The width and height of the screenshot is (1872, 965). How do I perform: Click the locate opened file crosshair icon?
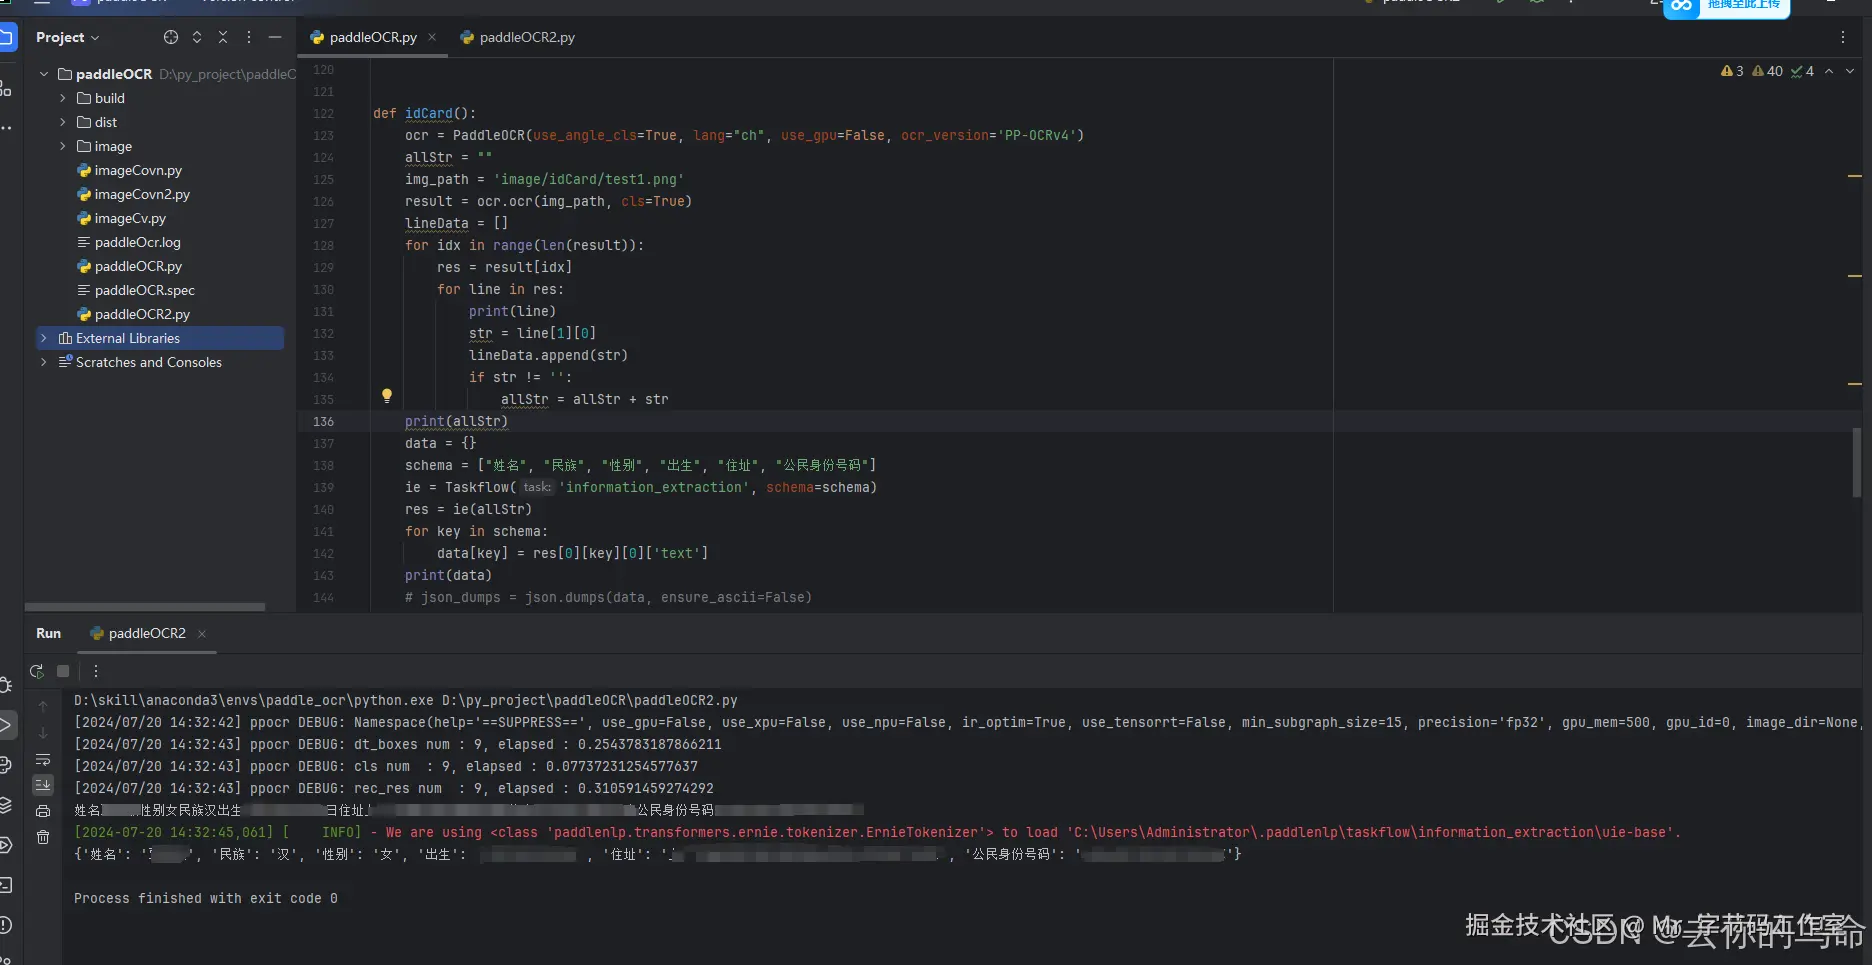[171, 37]
